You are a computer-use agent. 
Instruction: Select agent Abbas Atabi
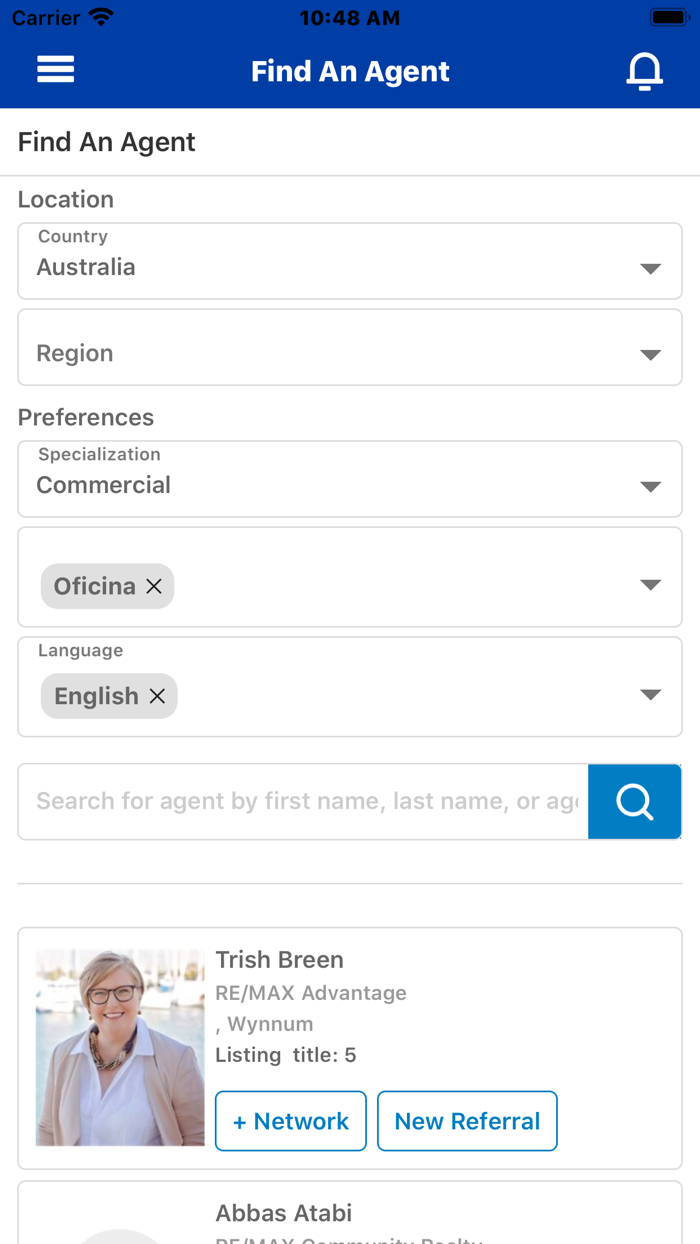283,1212
